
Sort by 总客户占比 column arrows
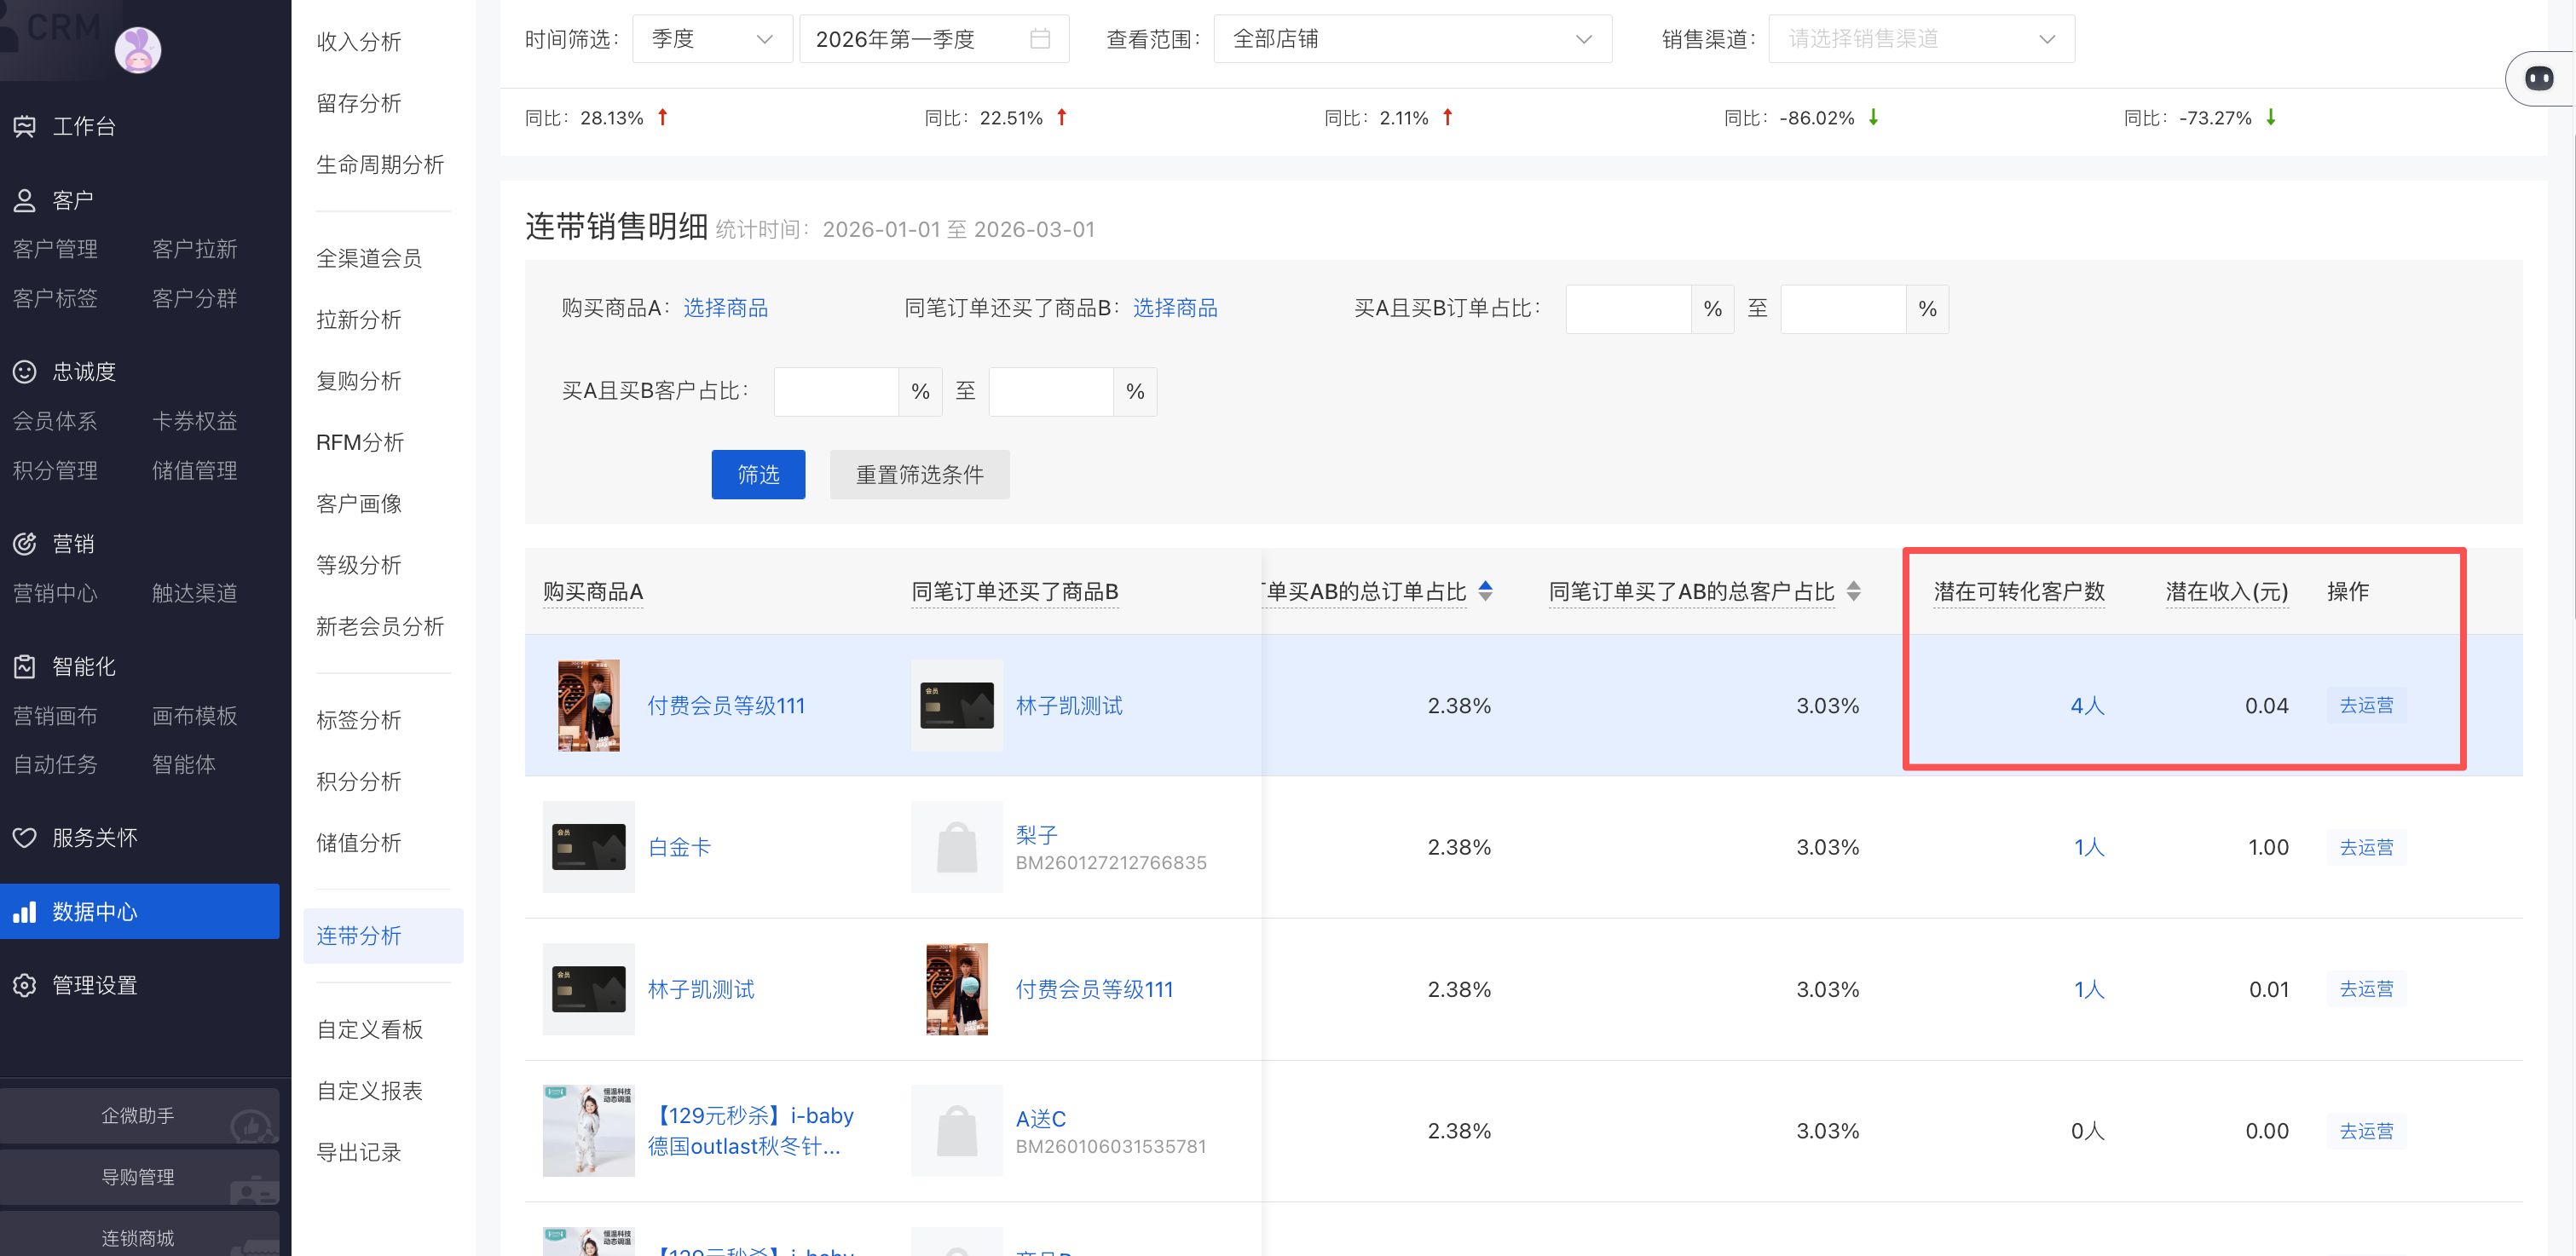[x=1853, y=591]
